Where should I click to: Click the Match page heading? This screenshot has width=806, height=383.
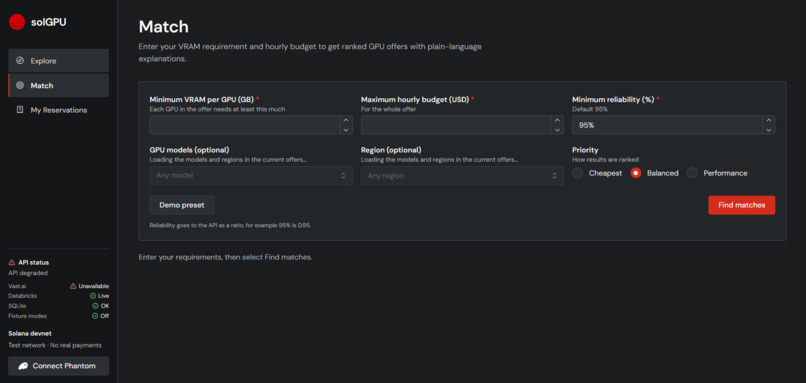(x=163, y=26)
